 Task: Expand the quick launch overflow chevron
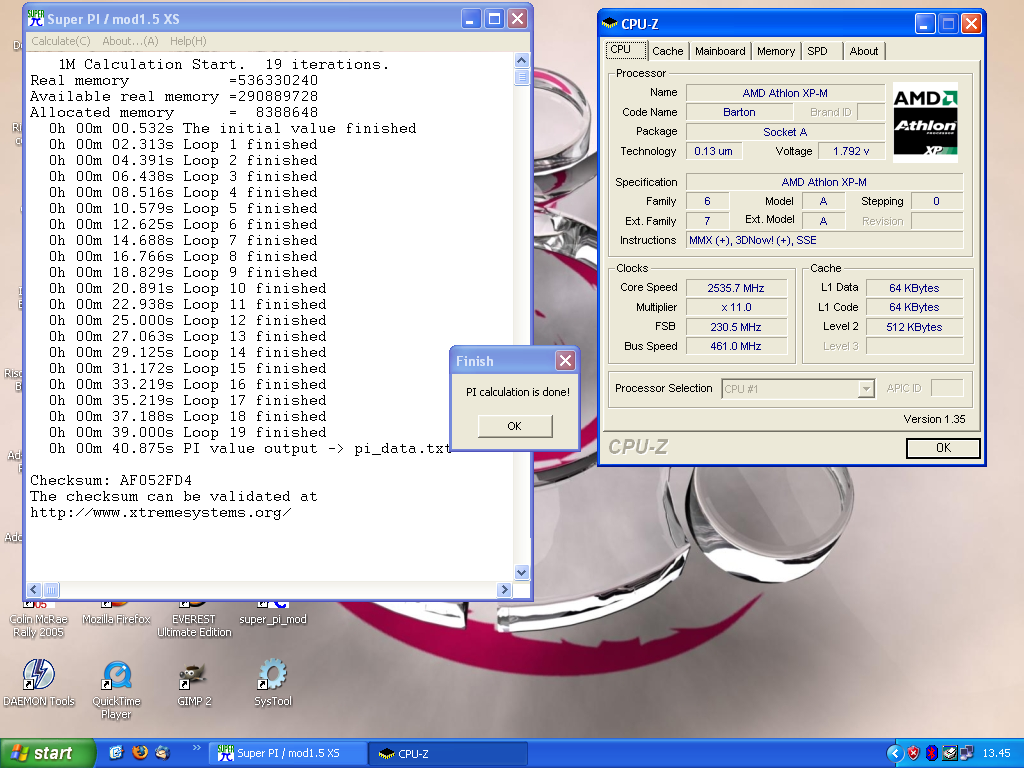[x=197, y=748]
